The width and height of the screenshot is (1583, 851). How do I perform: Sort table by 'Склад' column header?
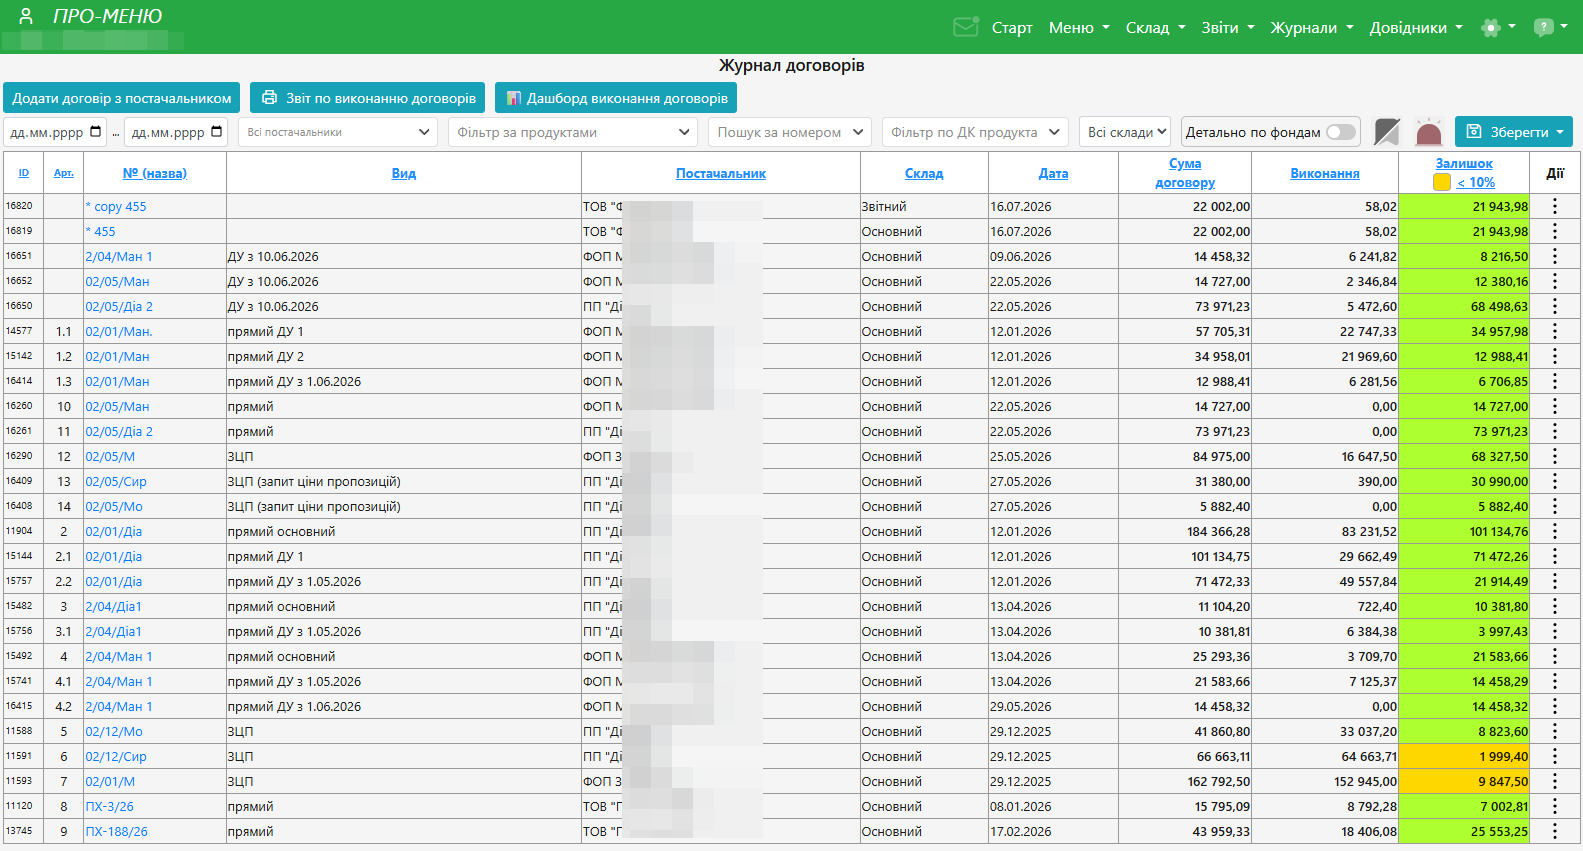click(924, 173)
